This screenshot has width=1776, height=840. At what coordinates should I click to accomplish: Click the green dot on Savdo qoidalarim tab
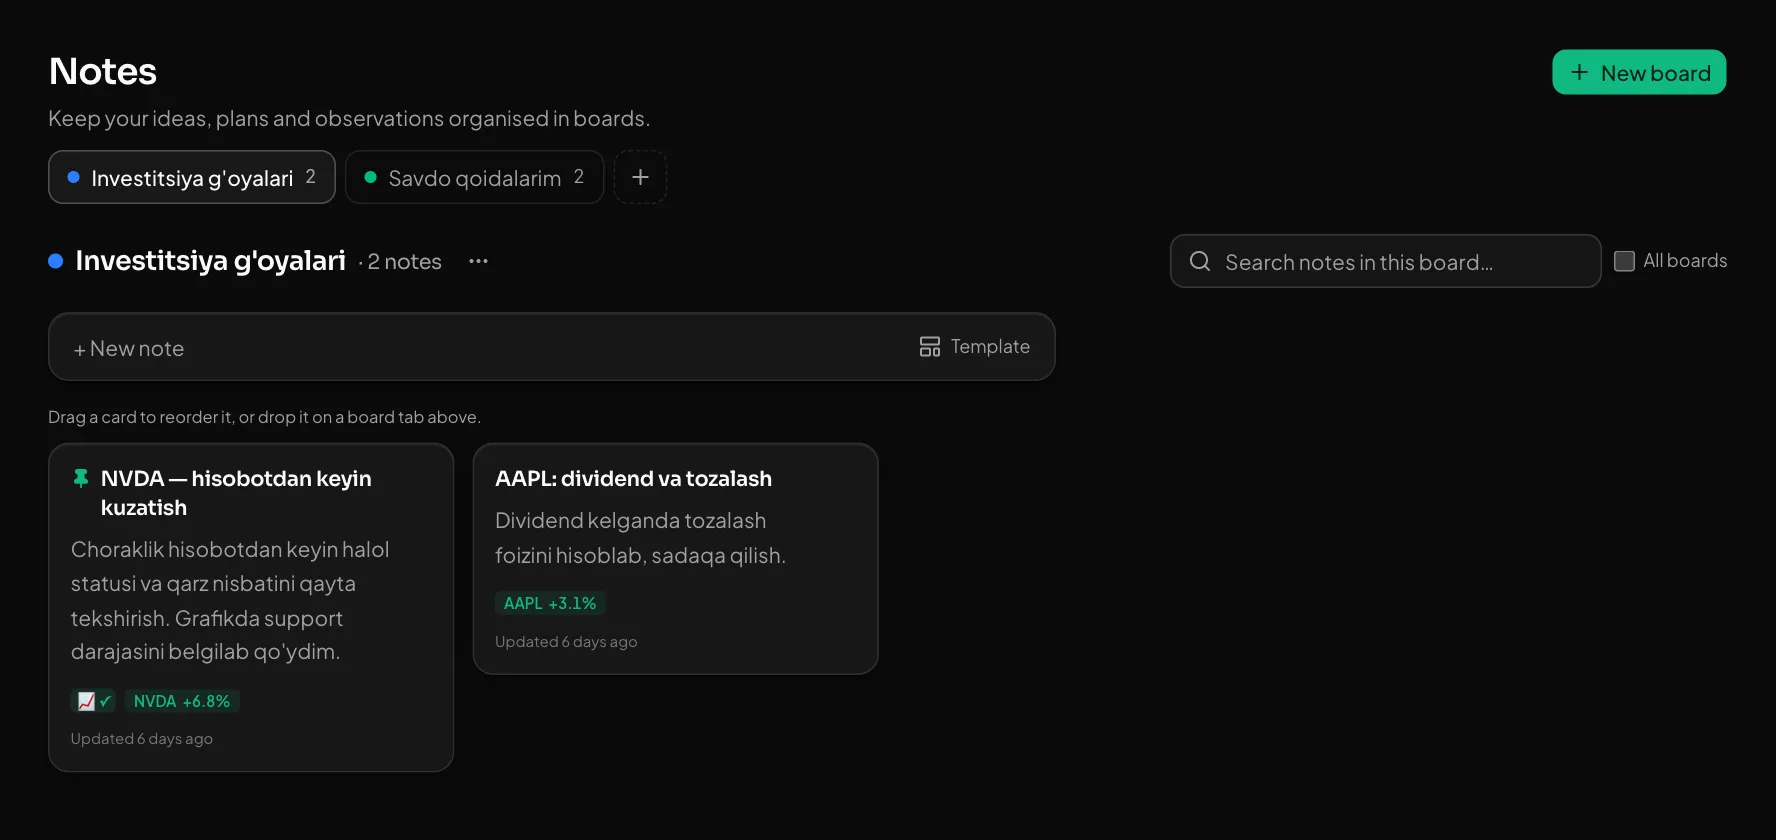pyautogui.click(x=371, y=177)
